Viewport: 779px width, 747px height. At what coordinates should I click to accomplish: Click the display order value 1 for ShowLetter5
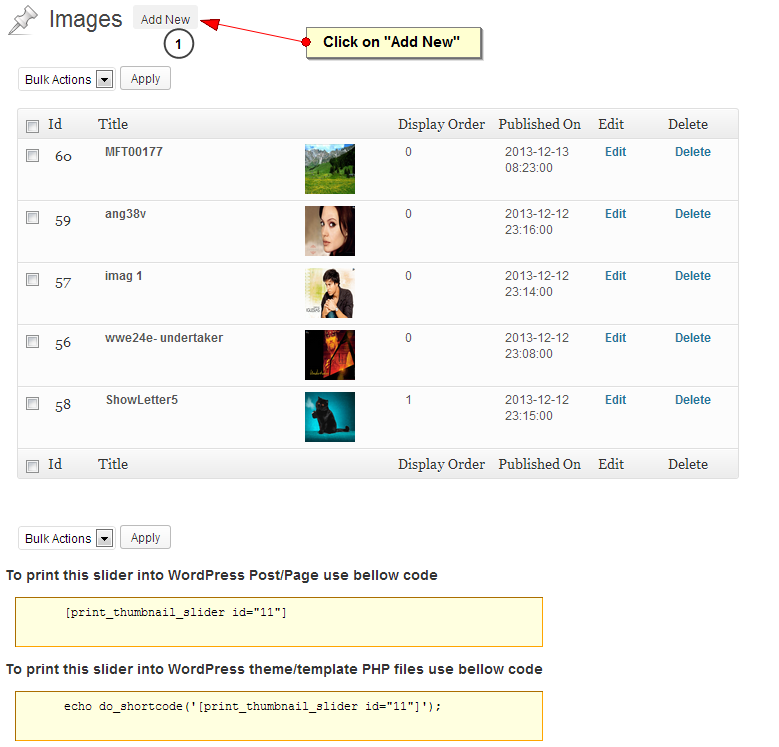(408, 400)
